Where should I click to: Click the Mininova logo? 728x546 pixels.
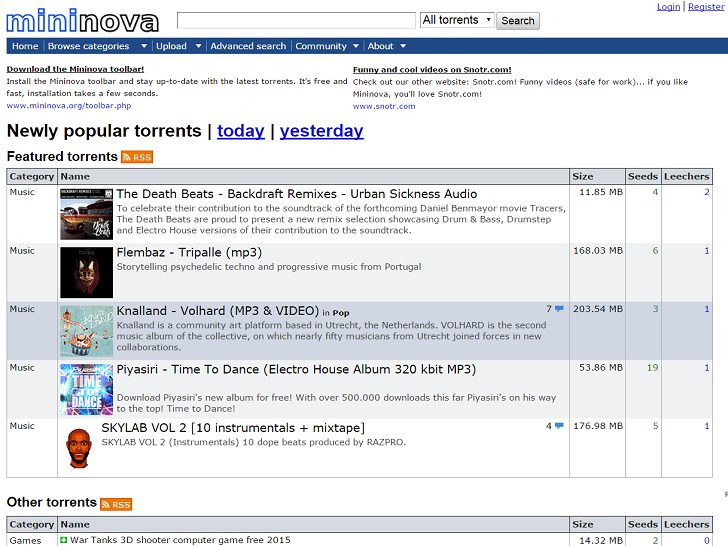point(83,21)
